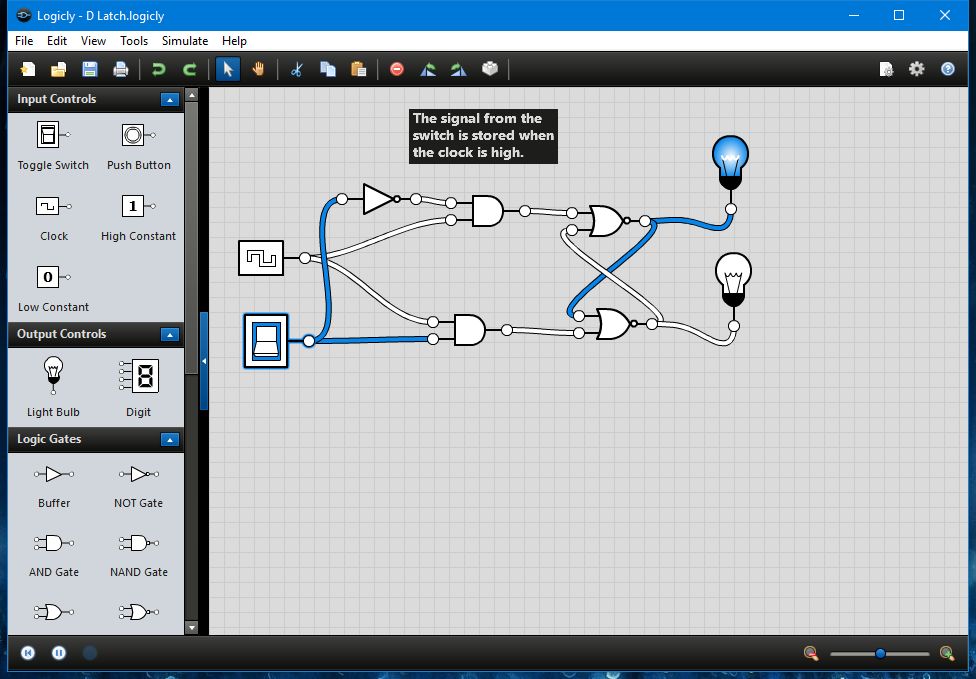Open the Tools menu
This screenshot has height=679, width=976.
[x=134, y=40]
